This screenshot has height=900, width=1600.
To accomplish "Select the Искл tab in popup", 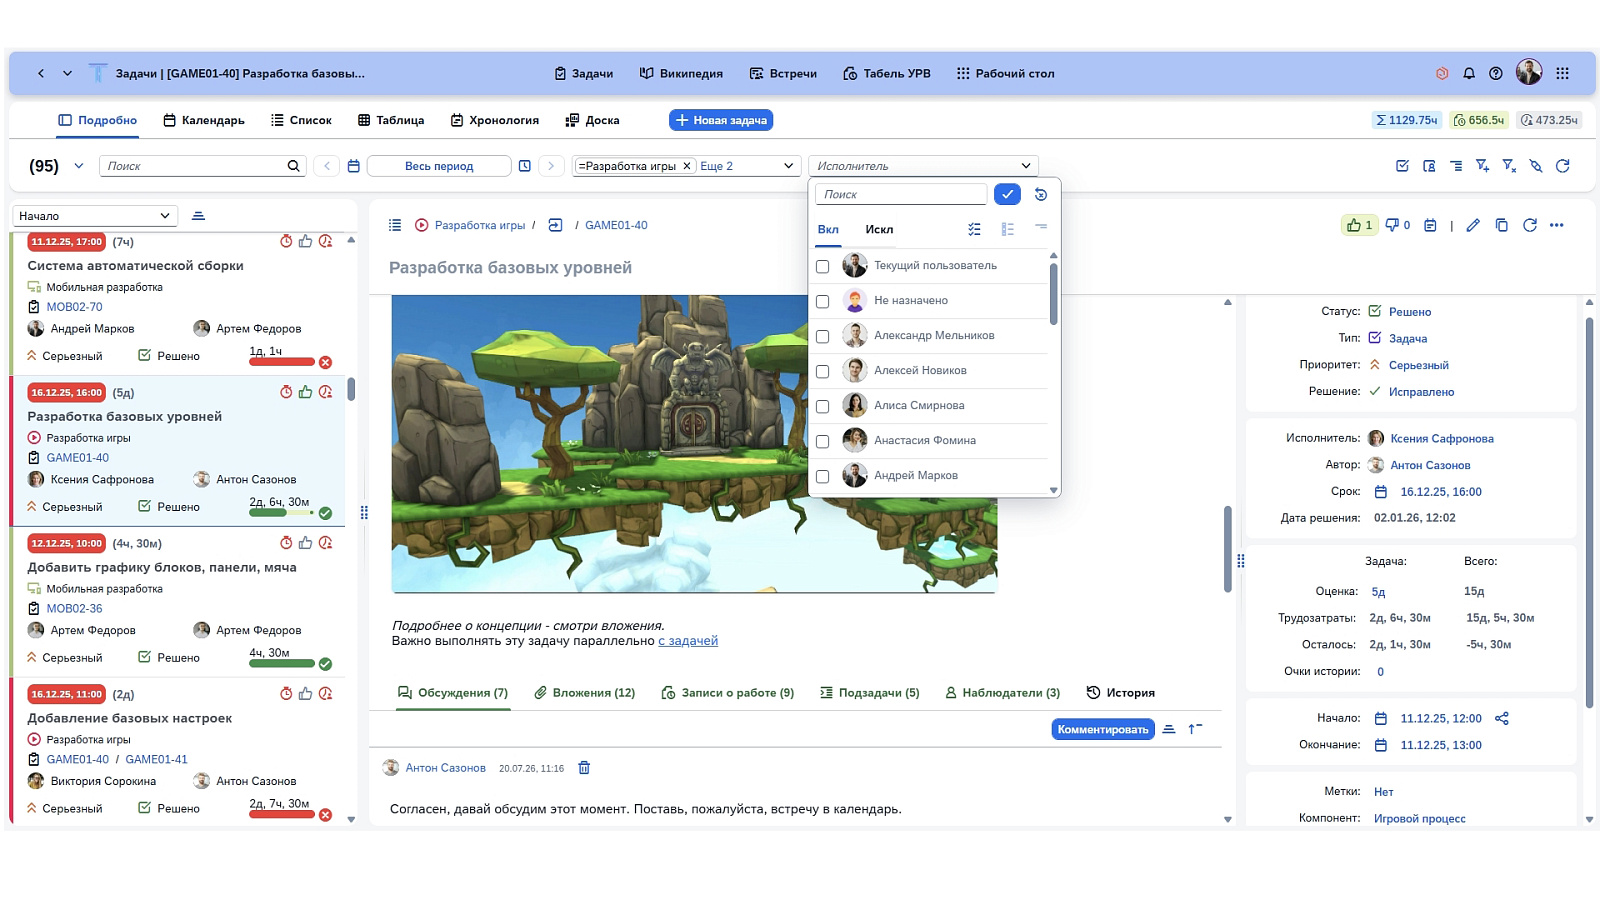I will coord(879,229).
